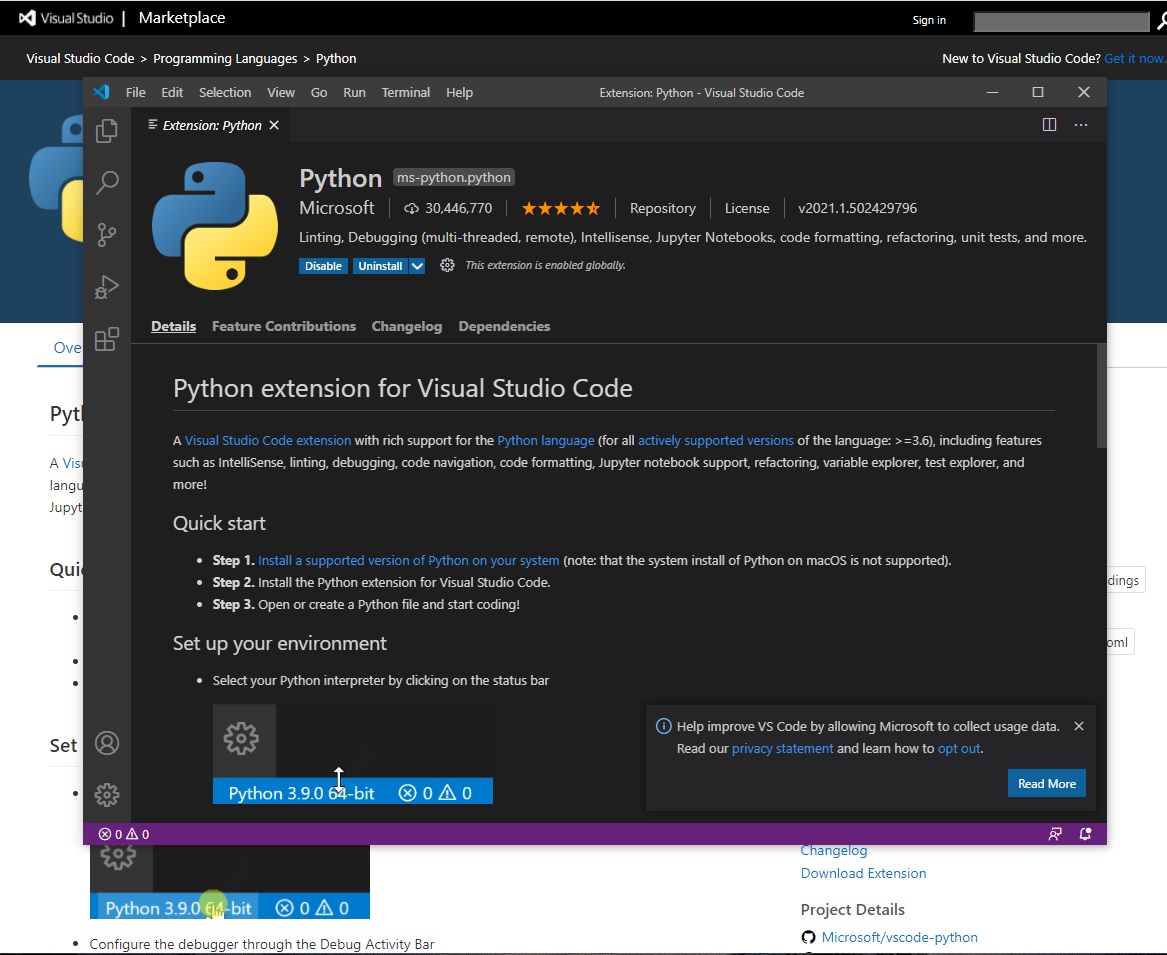Open the opt out link
Image resolution: width=1167 pixels, height=955 pixels.
click(x=959, y=749)
